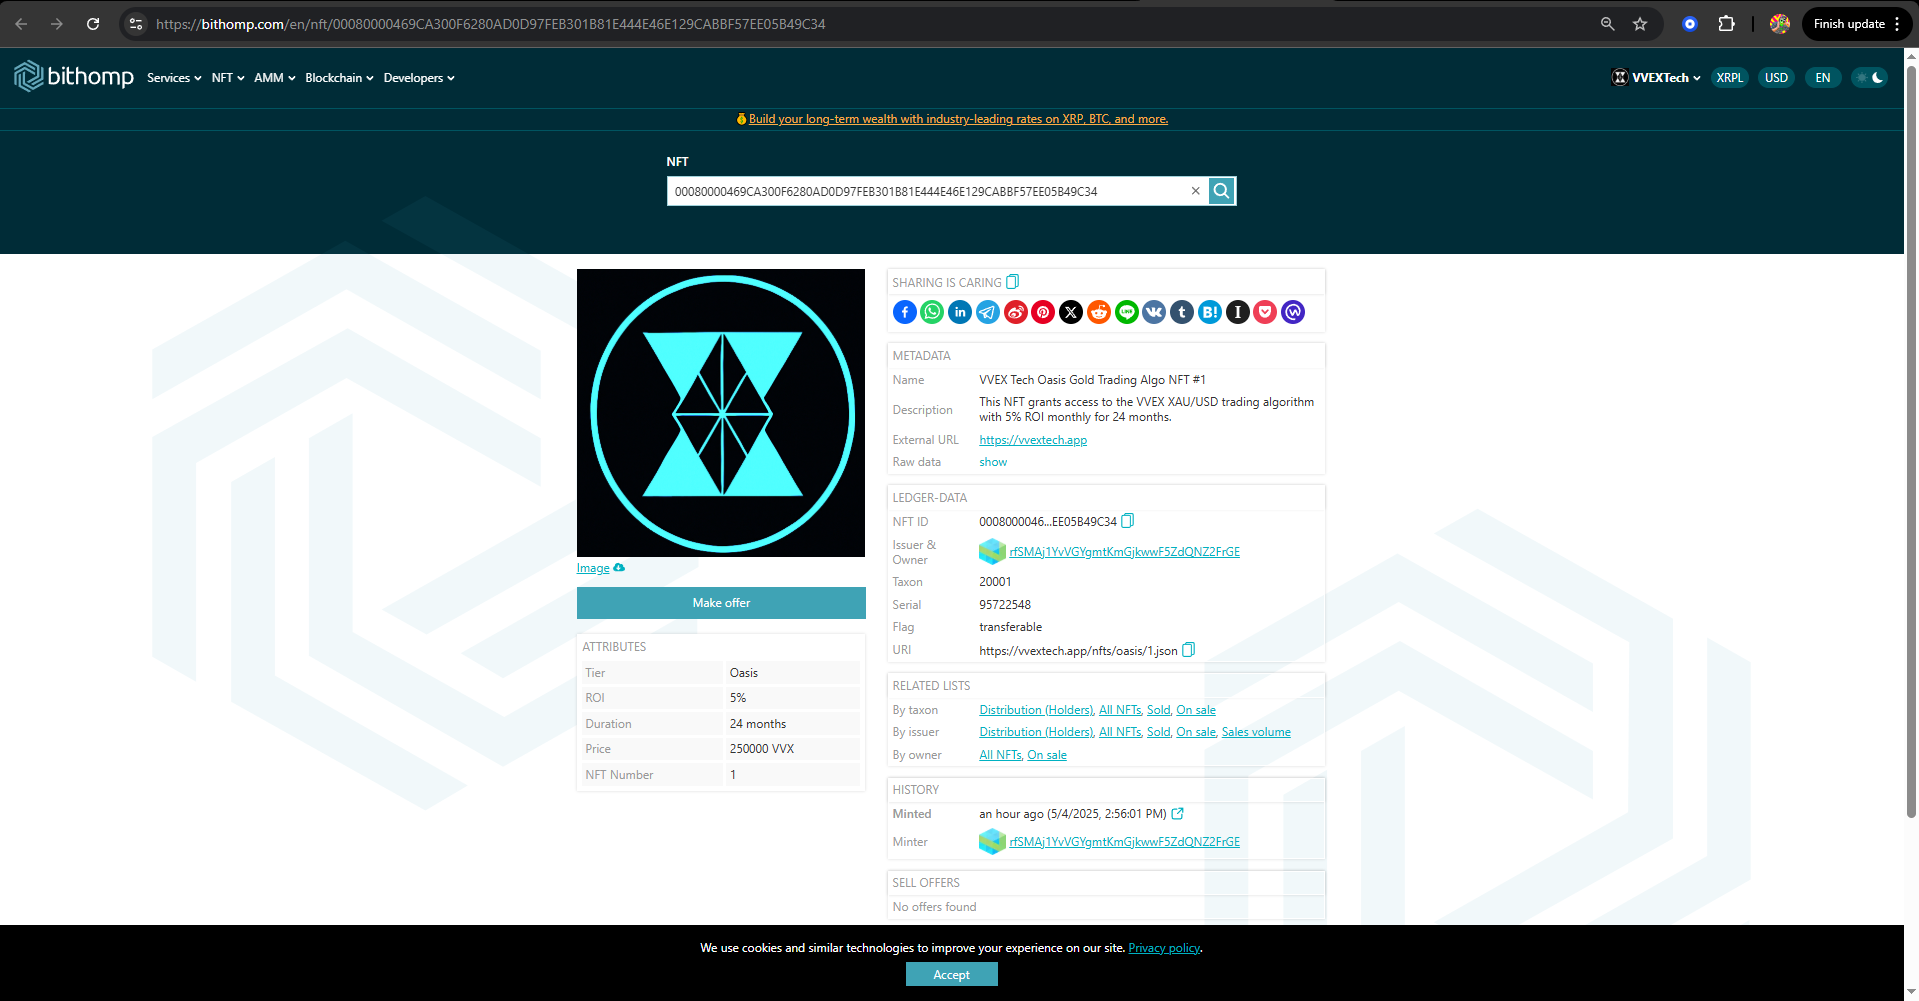The height and width of the screenshot is (1001, 1919).
Task: Share on Weibo
Action: click(x=1015, y=312)
